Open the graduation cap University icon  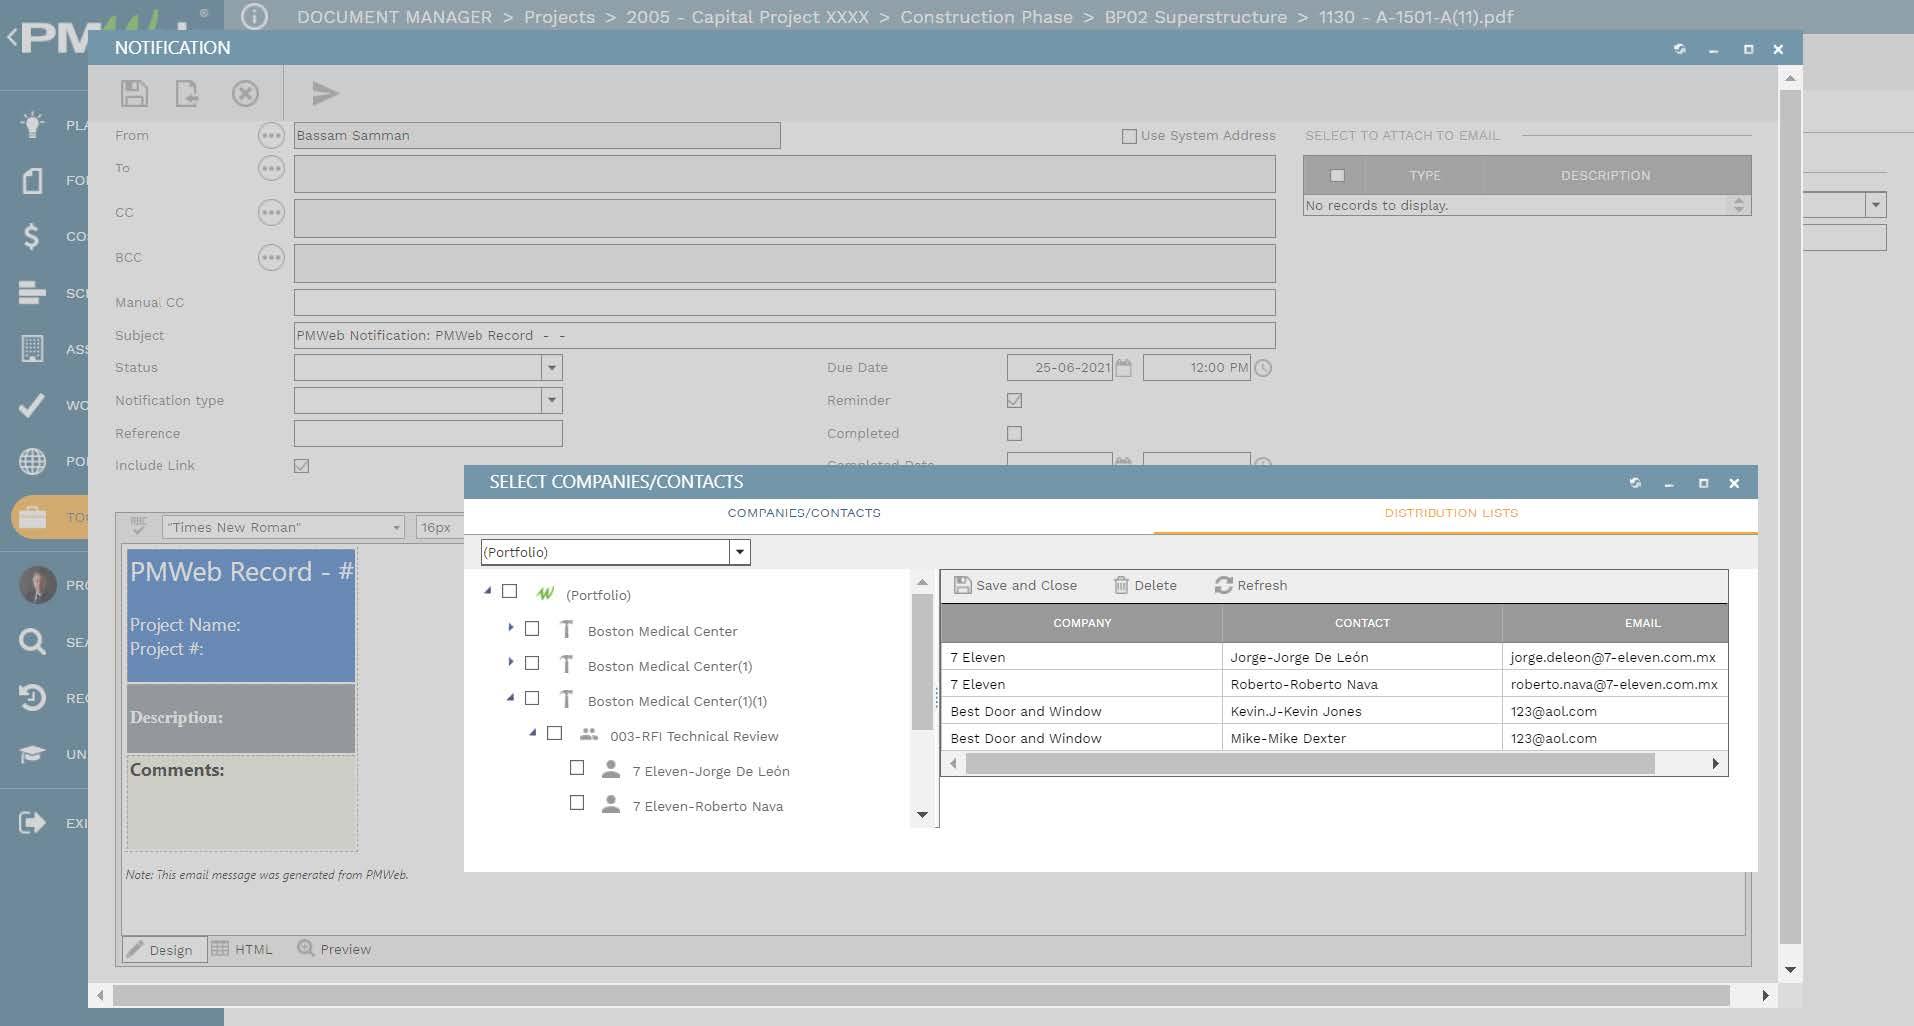32,753
